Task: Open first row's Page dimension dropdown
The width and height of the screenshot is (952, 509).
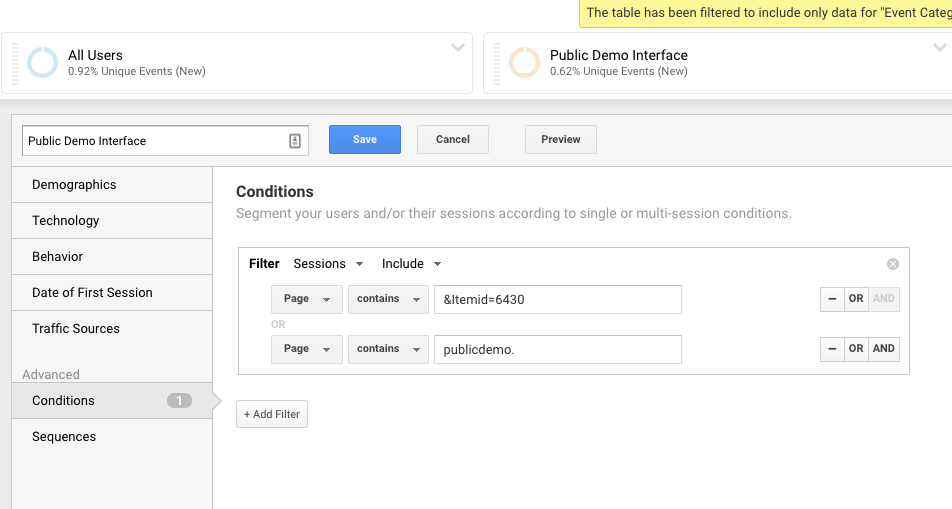Action: 307,299
